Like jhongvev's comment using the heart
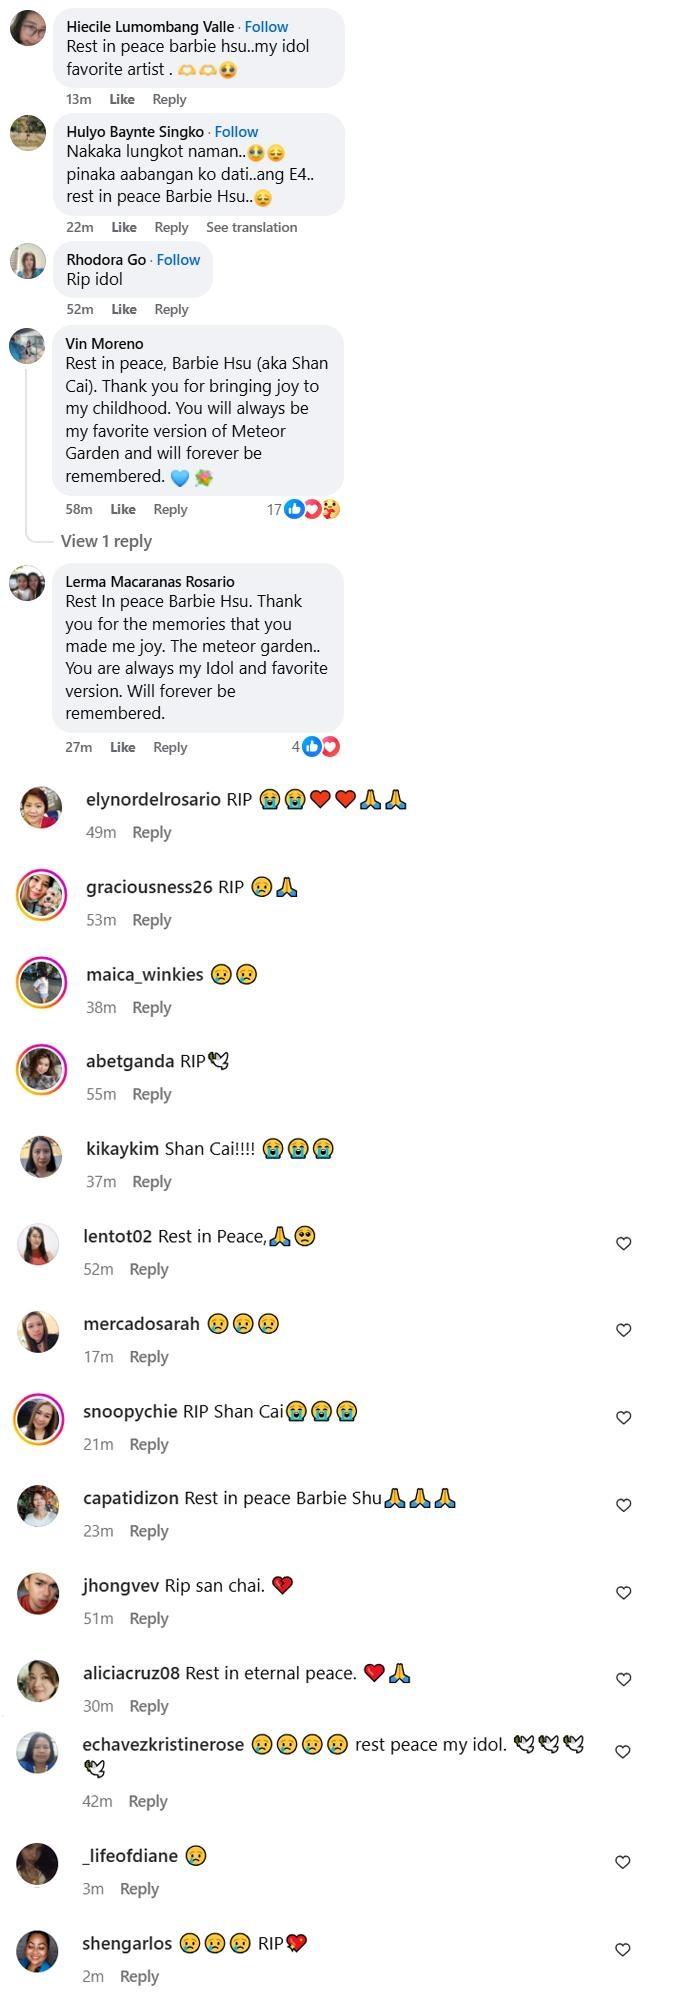 point(623,1592)
